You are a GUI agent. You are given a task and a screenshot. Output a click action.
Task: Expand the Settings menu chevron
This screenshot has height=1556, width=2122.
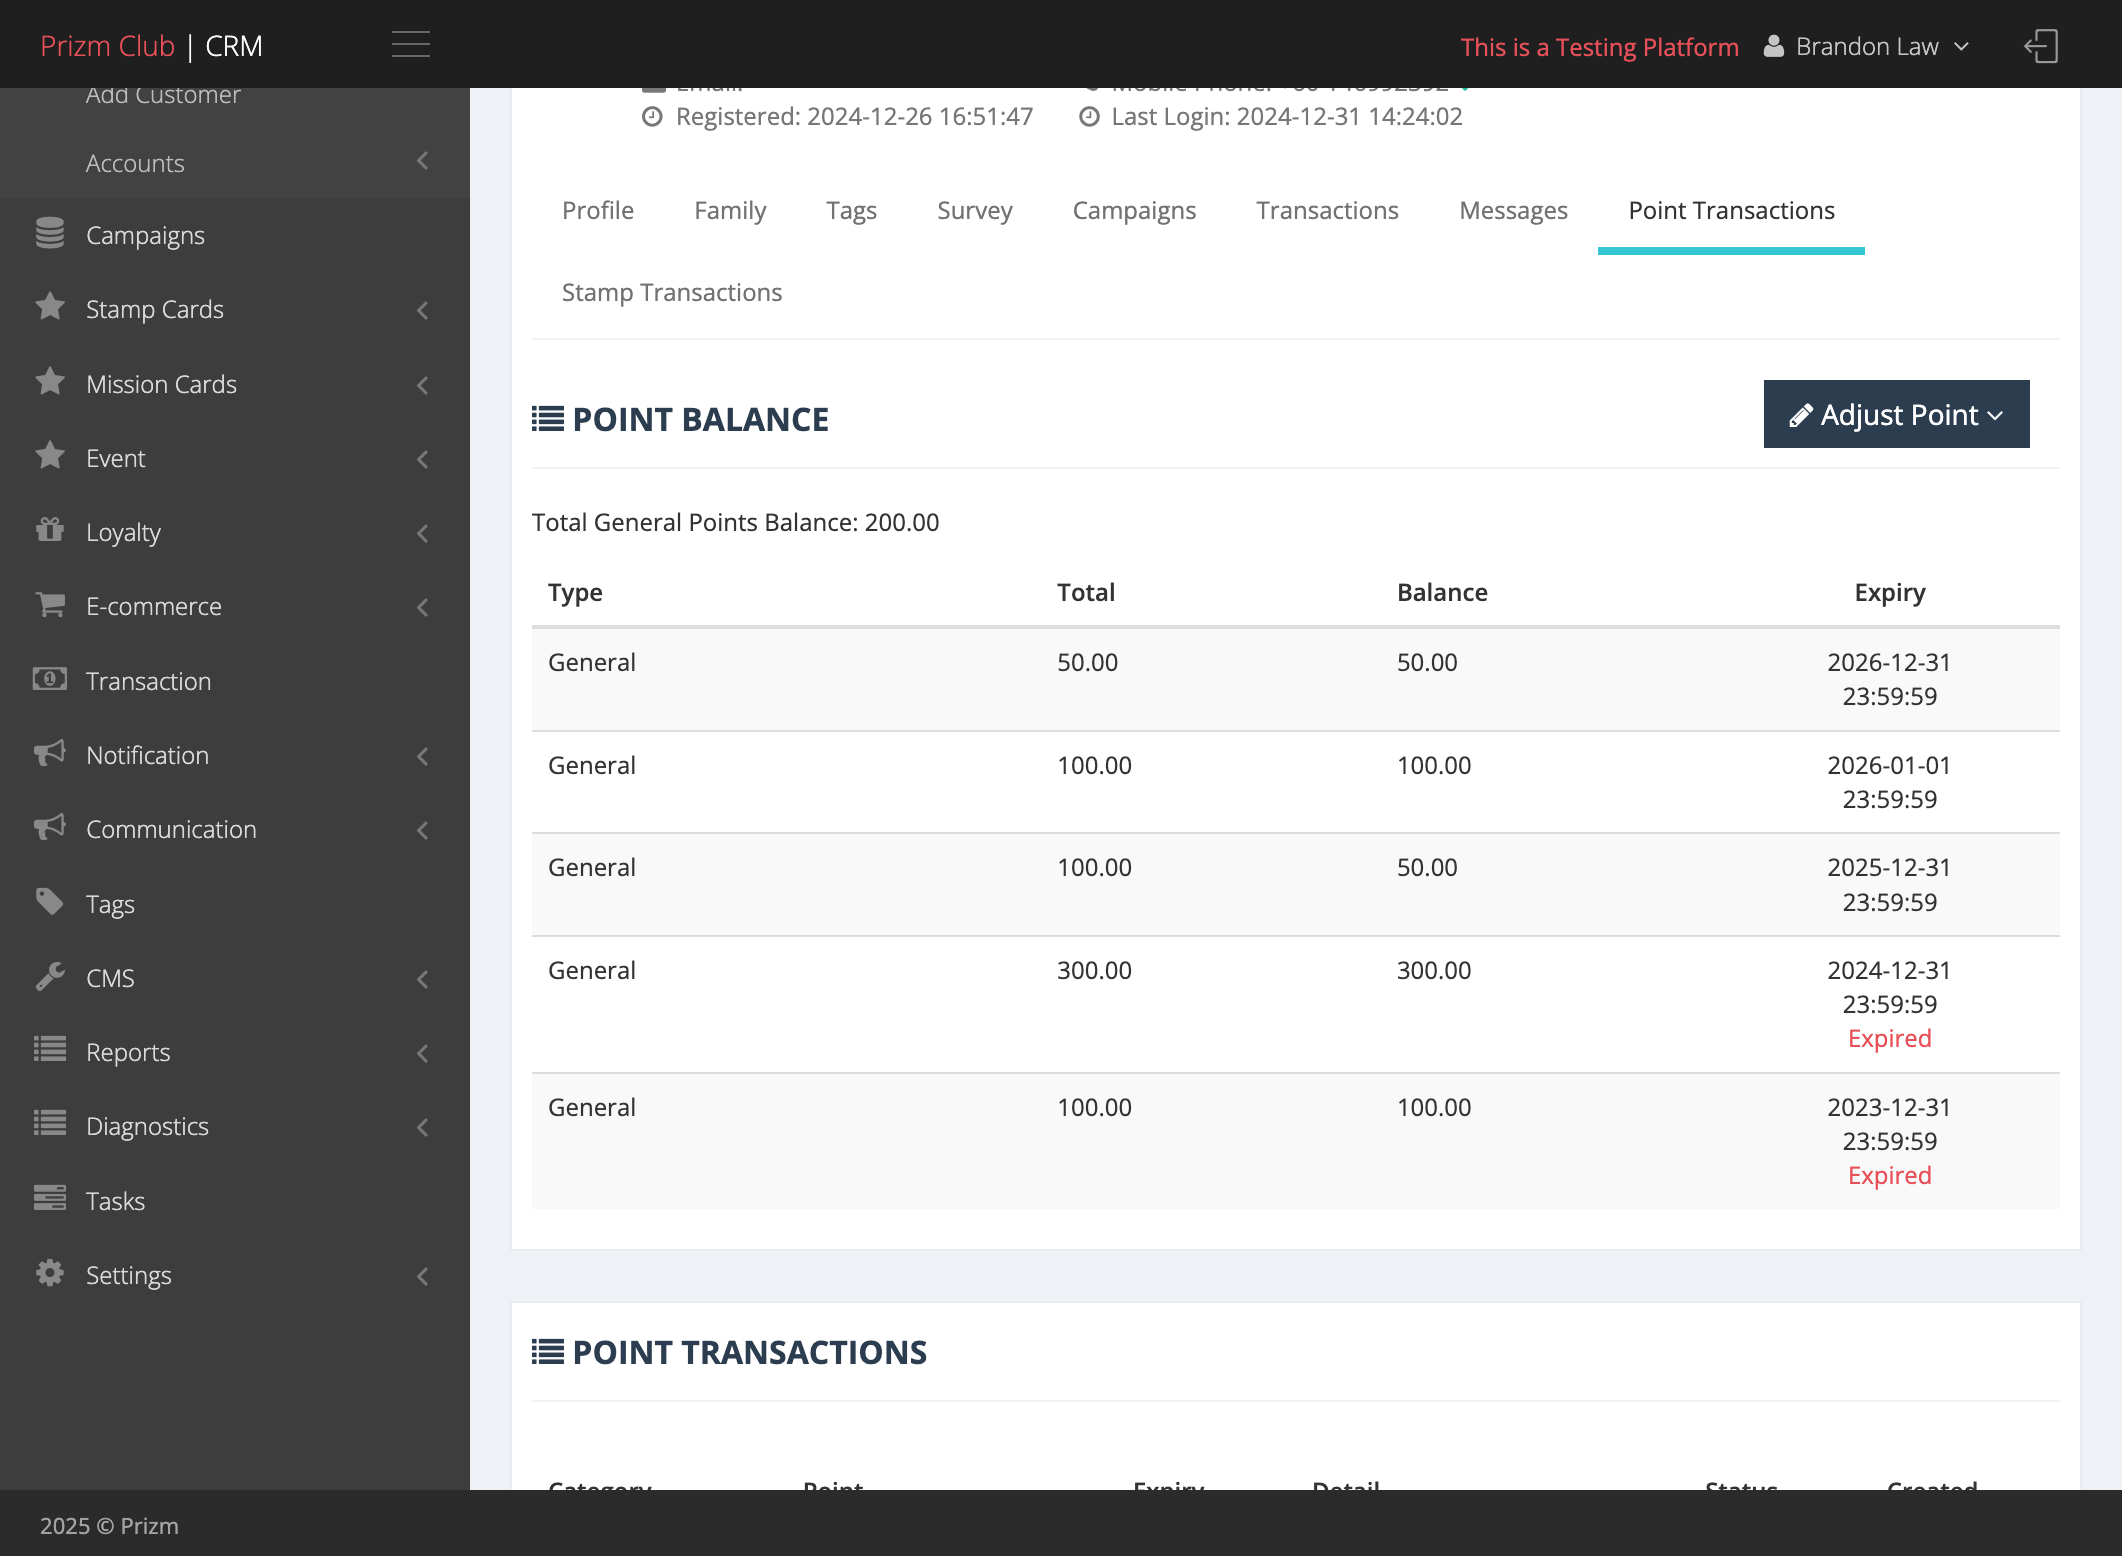[423, 1276]
